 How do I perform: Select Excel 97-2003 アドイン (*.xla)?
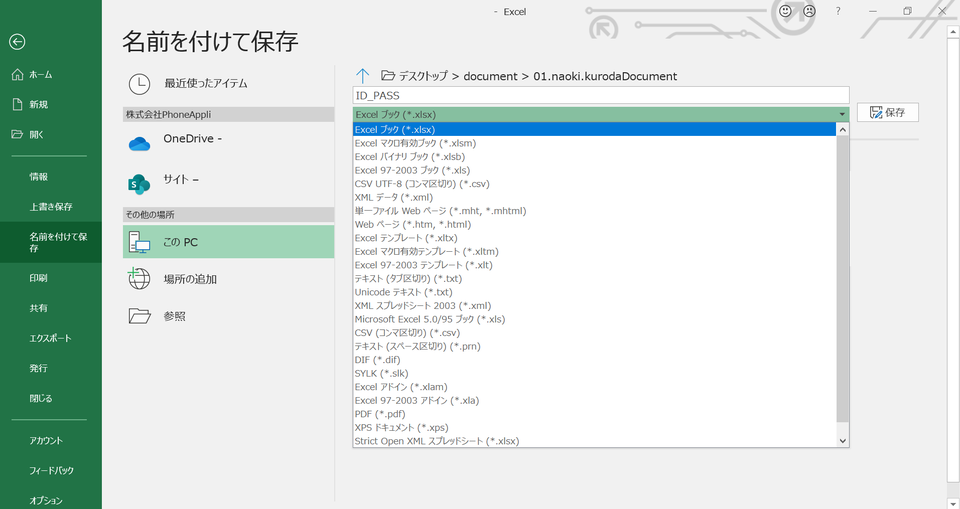594,400
